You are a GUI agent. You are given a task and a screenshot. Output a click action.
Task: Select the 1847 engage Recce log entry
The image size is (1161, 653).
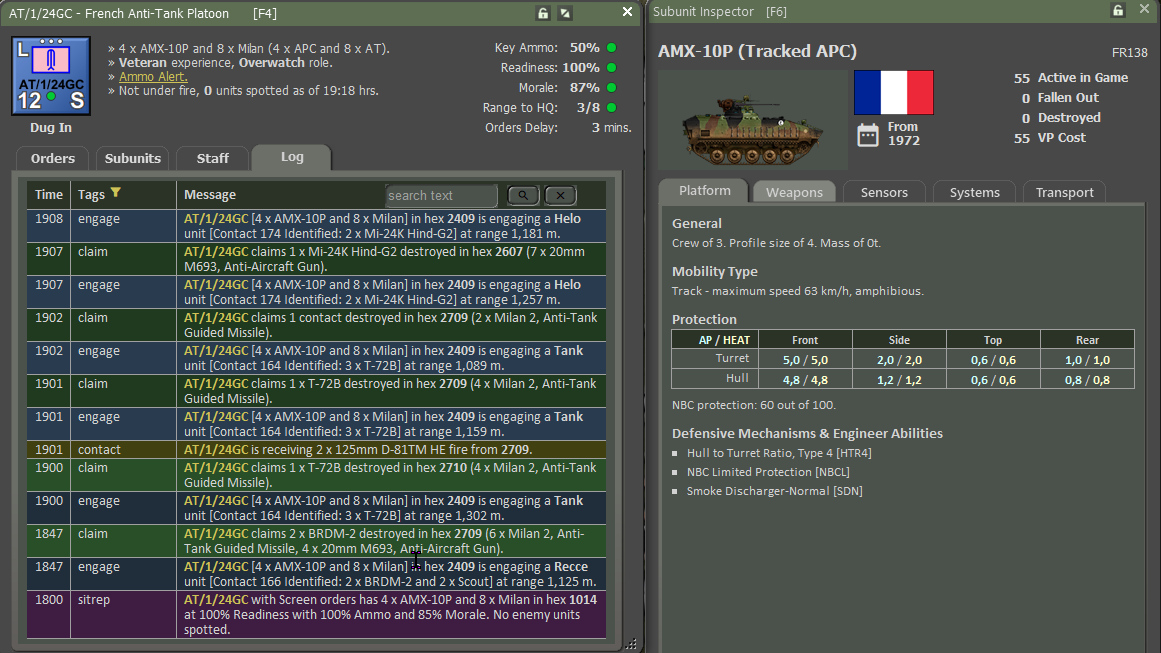(x=316, y=574)
